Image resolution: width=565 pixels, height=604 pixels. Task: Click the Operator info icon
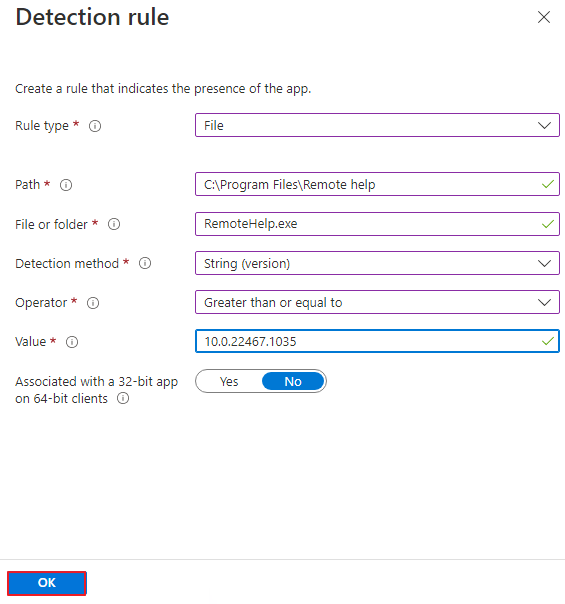93,303
